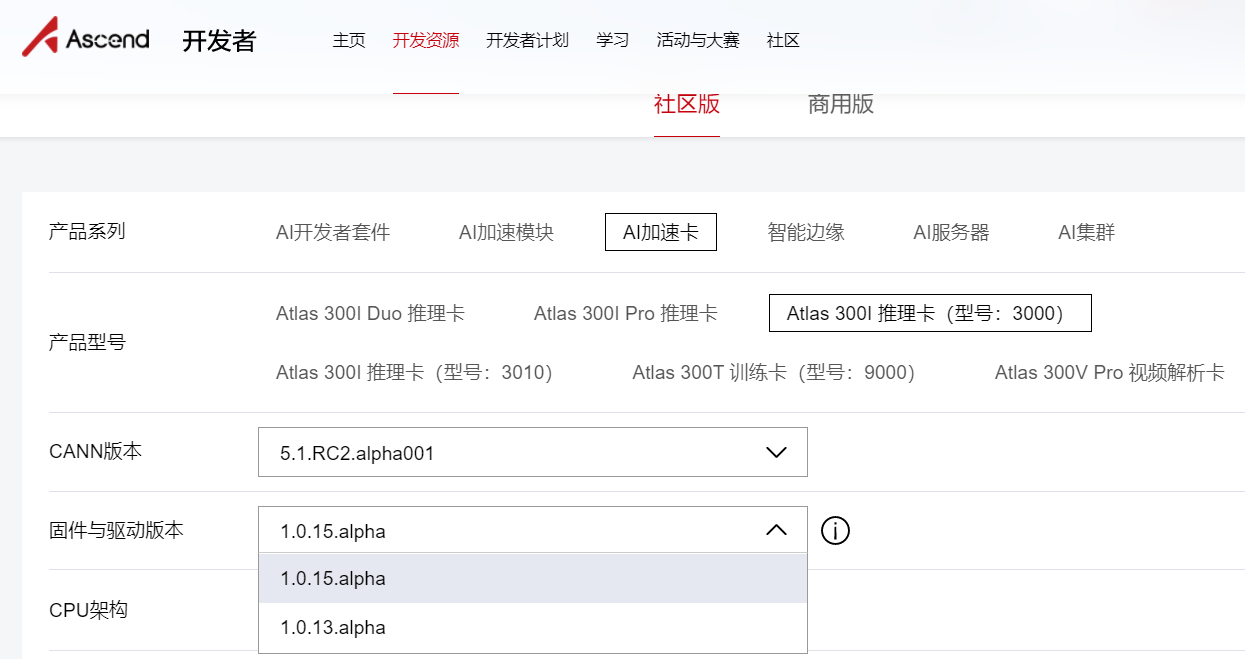
Task: Go to 主页 in navigation bar
Action: pos(349,41)
